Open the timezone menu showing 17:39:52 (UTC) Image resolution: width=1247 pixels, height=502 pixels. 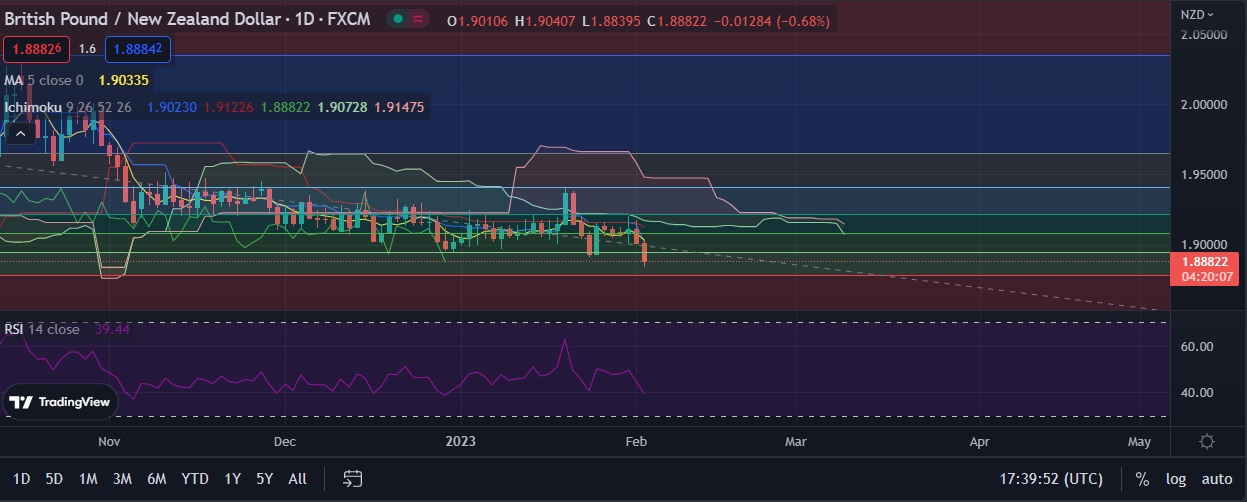pyautogui.click(x=1058, y=479)
